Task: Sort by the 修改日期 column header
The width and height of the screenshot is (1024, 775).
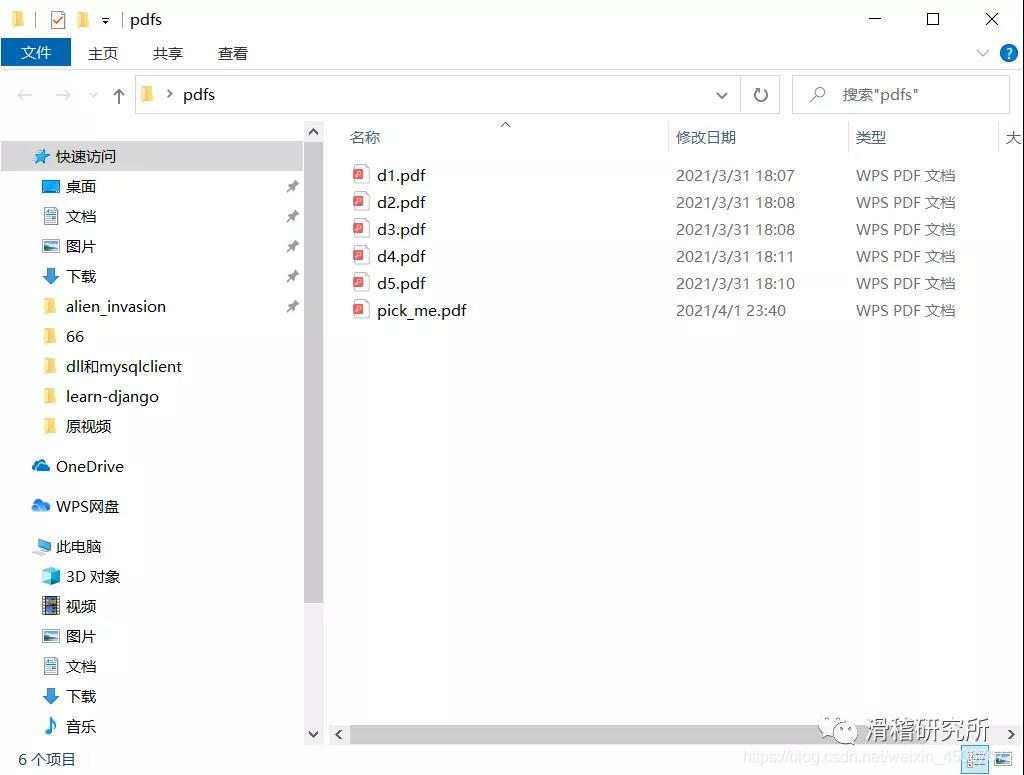Action: coord(705,137)
